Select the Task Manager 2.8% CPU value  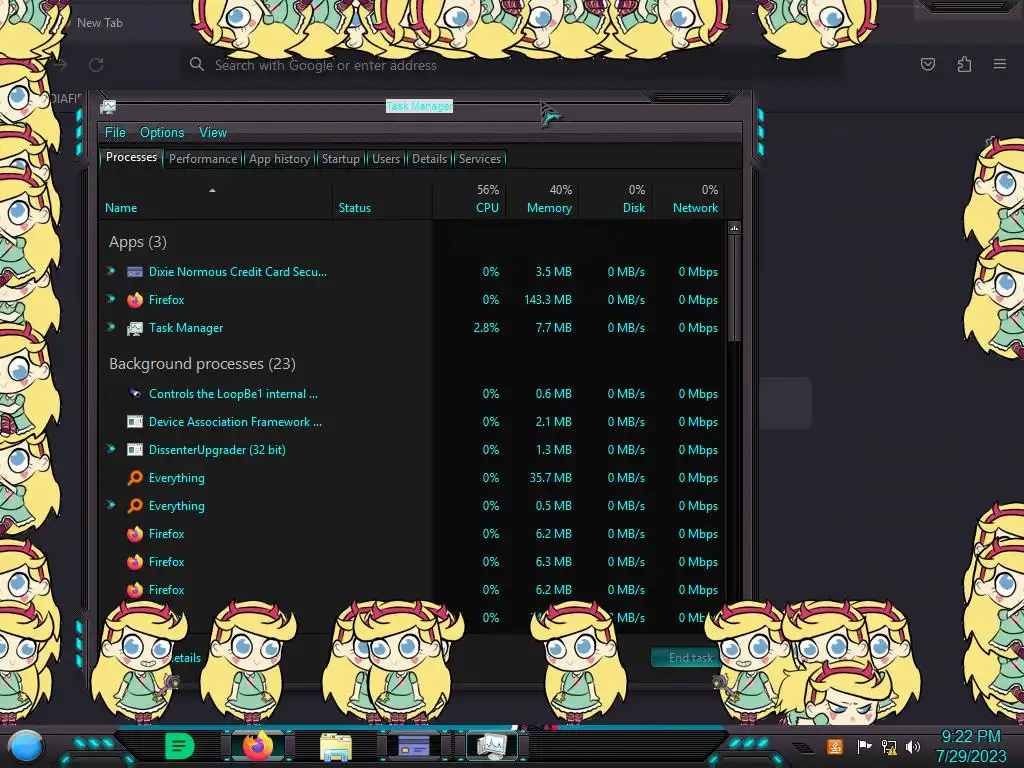coord(486,328)
